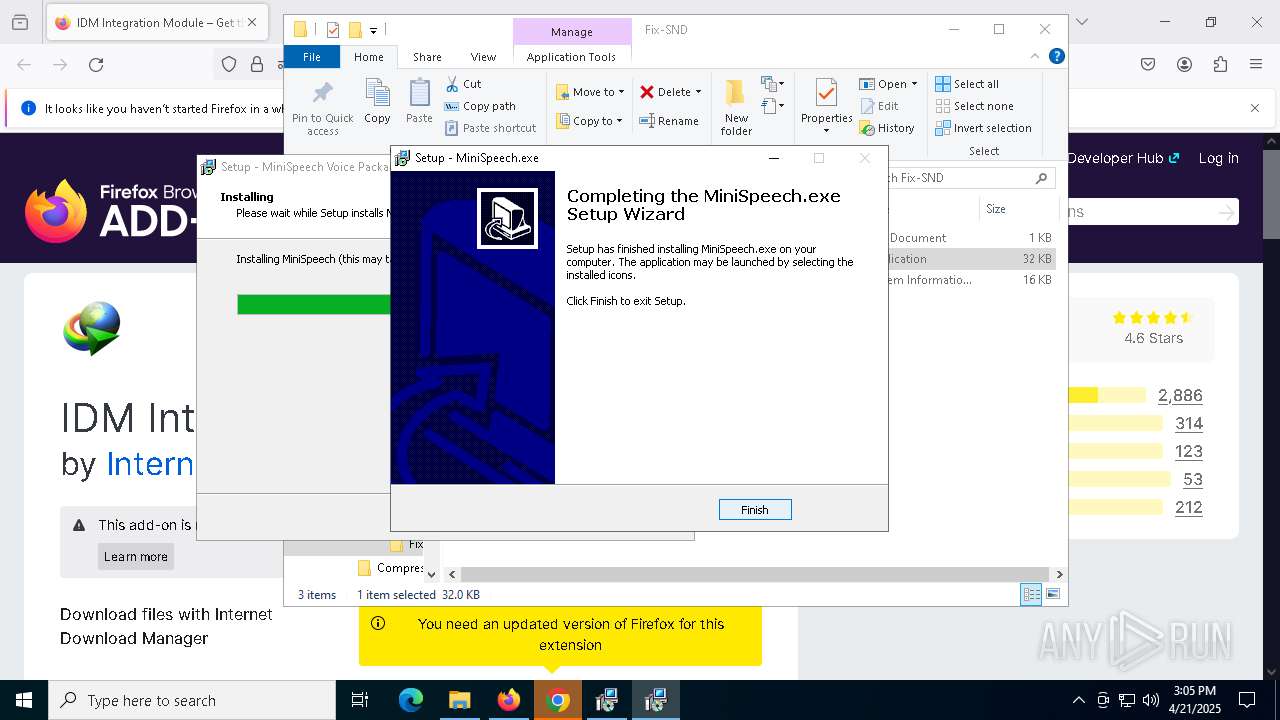
Task: Click taskbar search box
Action: click(192, 700)
